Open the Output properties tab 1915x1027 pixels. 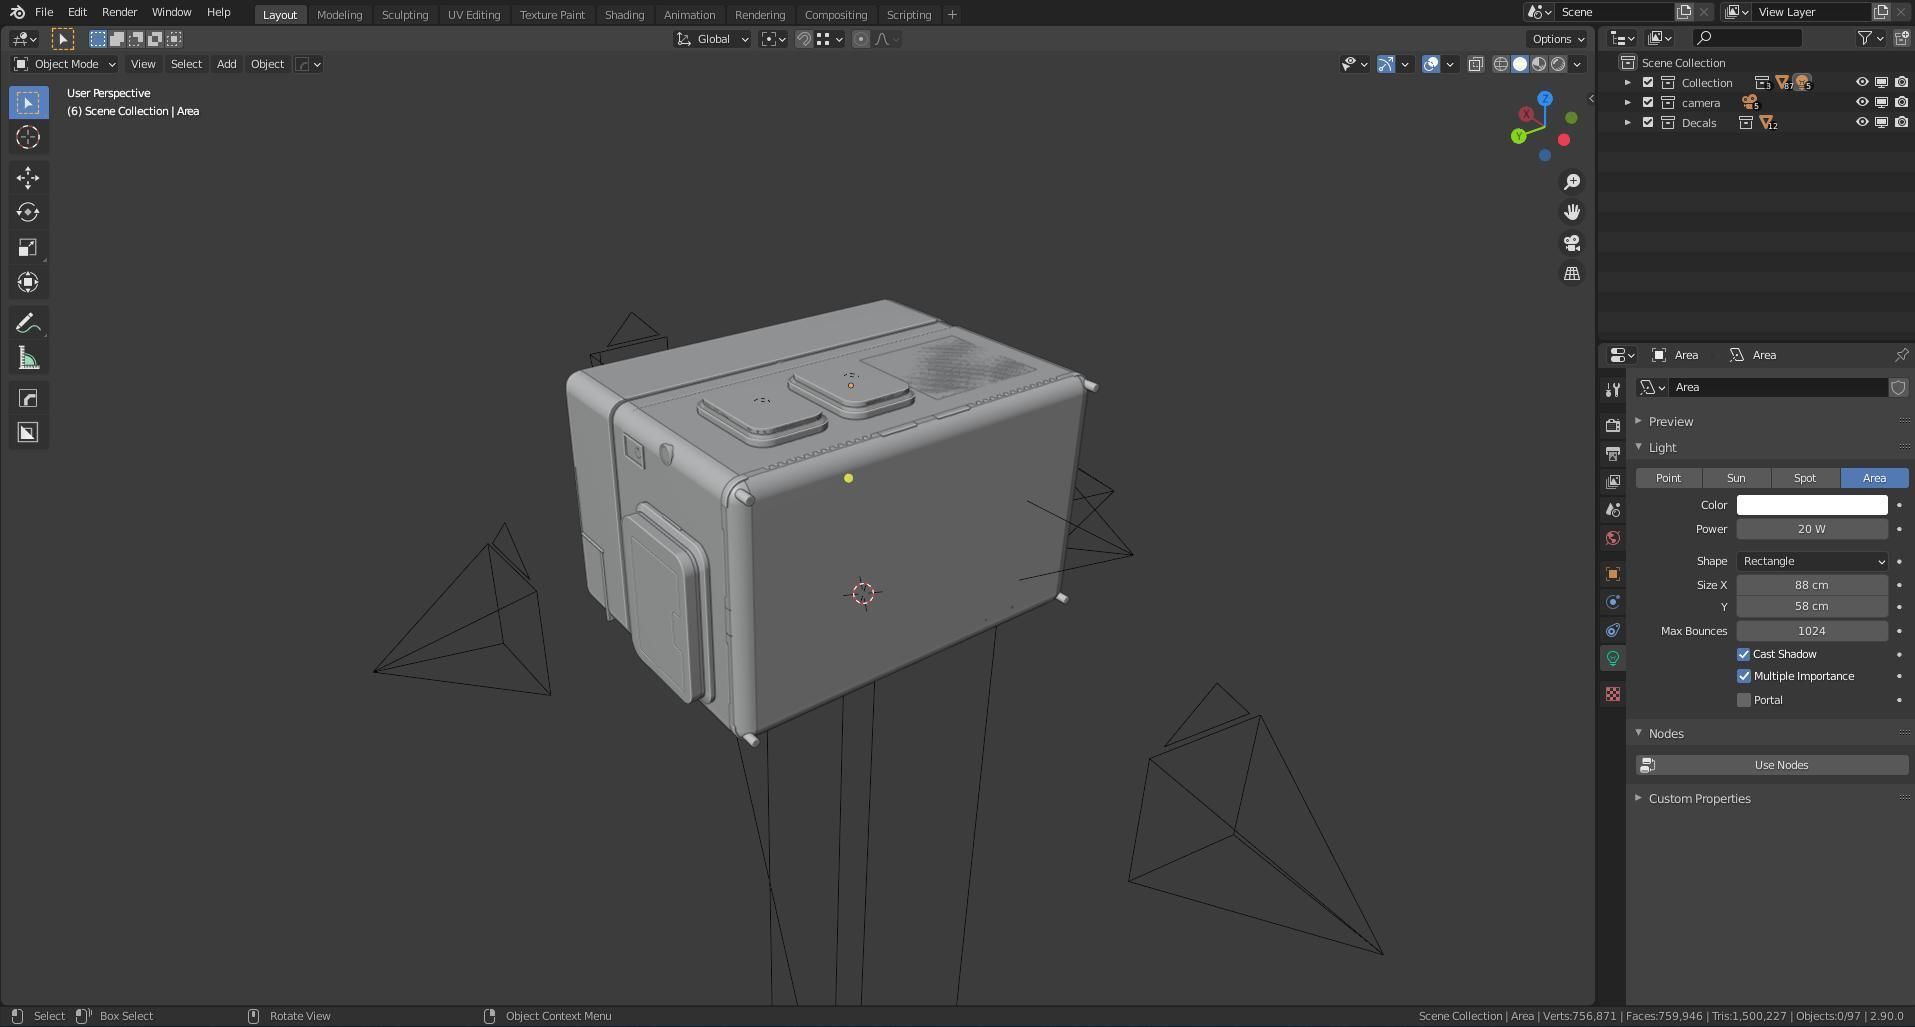(1612, 453)
